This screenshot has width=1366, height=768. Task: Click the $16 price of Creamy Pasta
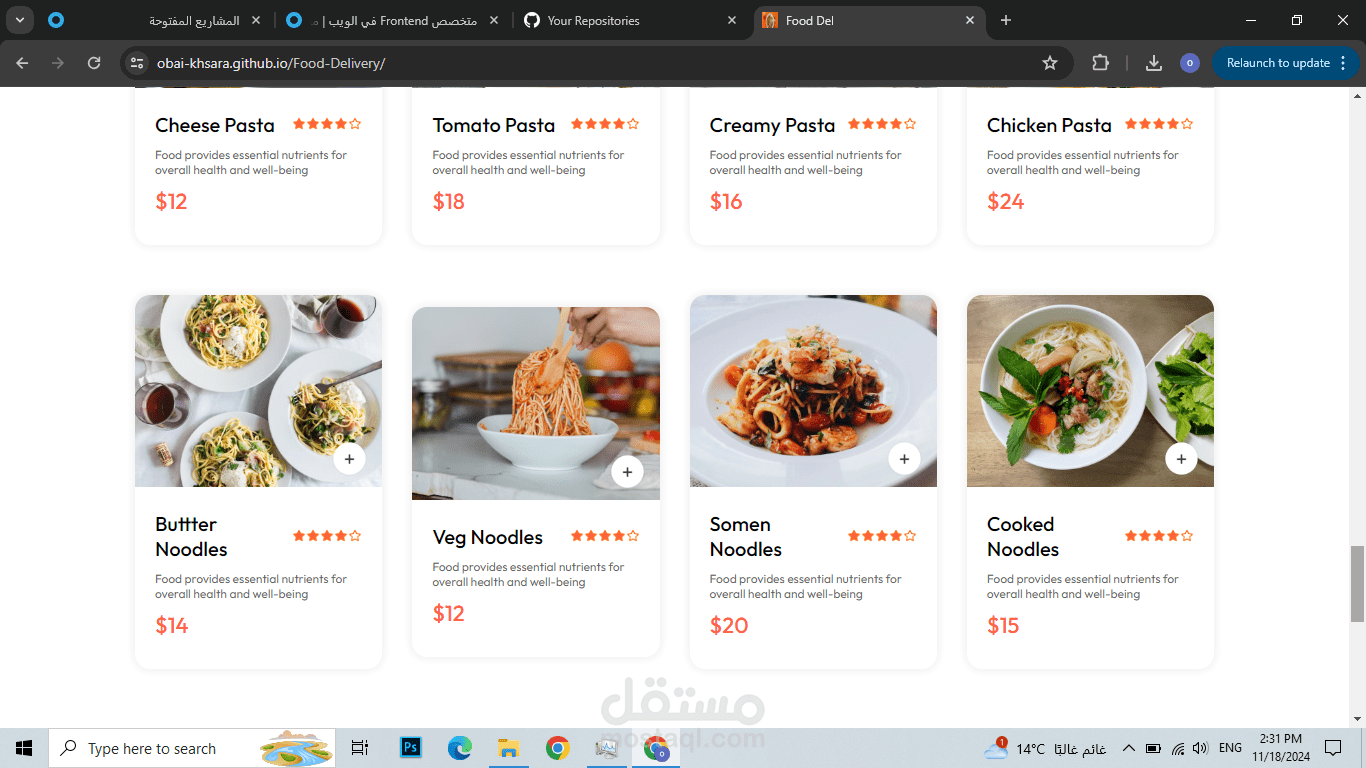point(726,201)
